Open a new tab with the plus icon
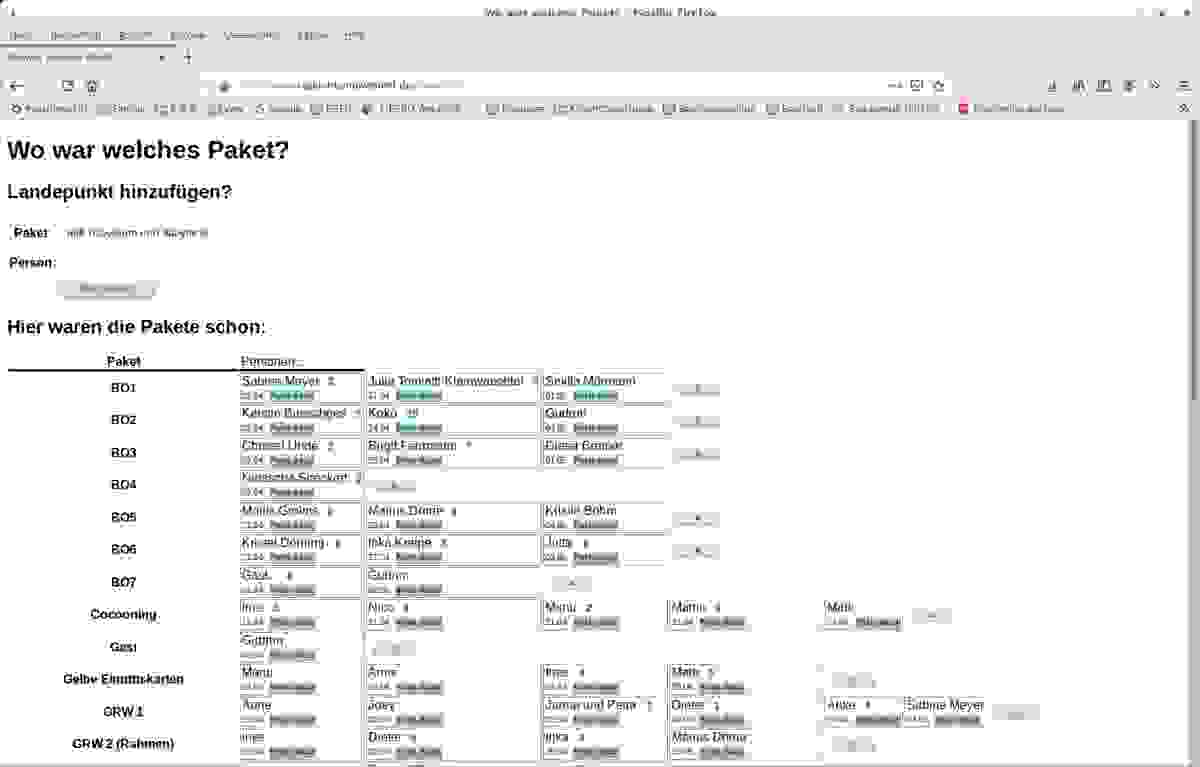Image resolution: width=1200 pixels, height=767 pixels. [x=187, y=58]
